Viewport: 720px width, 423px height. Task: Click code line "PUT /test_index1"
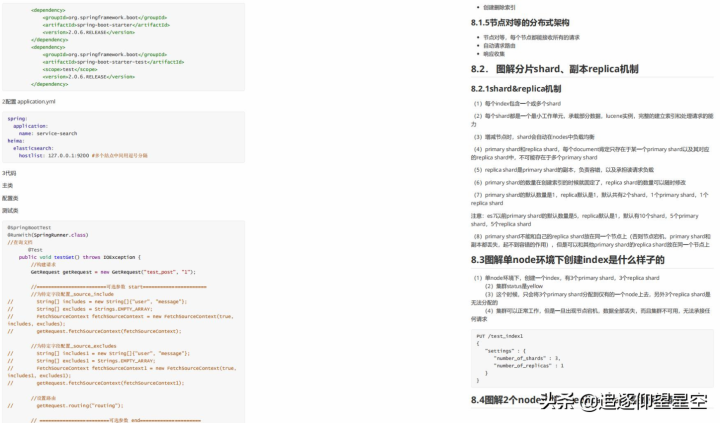click(500, 336)
